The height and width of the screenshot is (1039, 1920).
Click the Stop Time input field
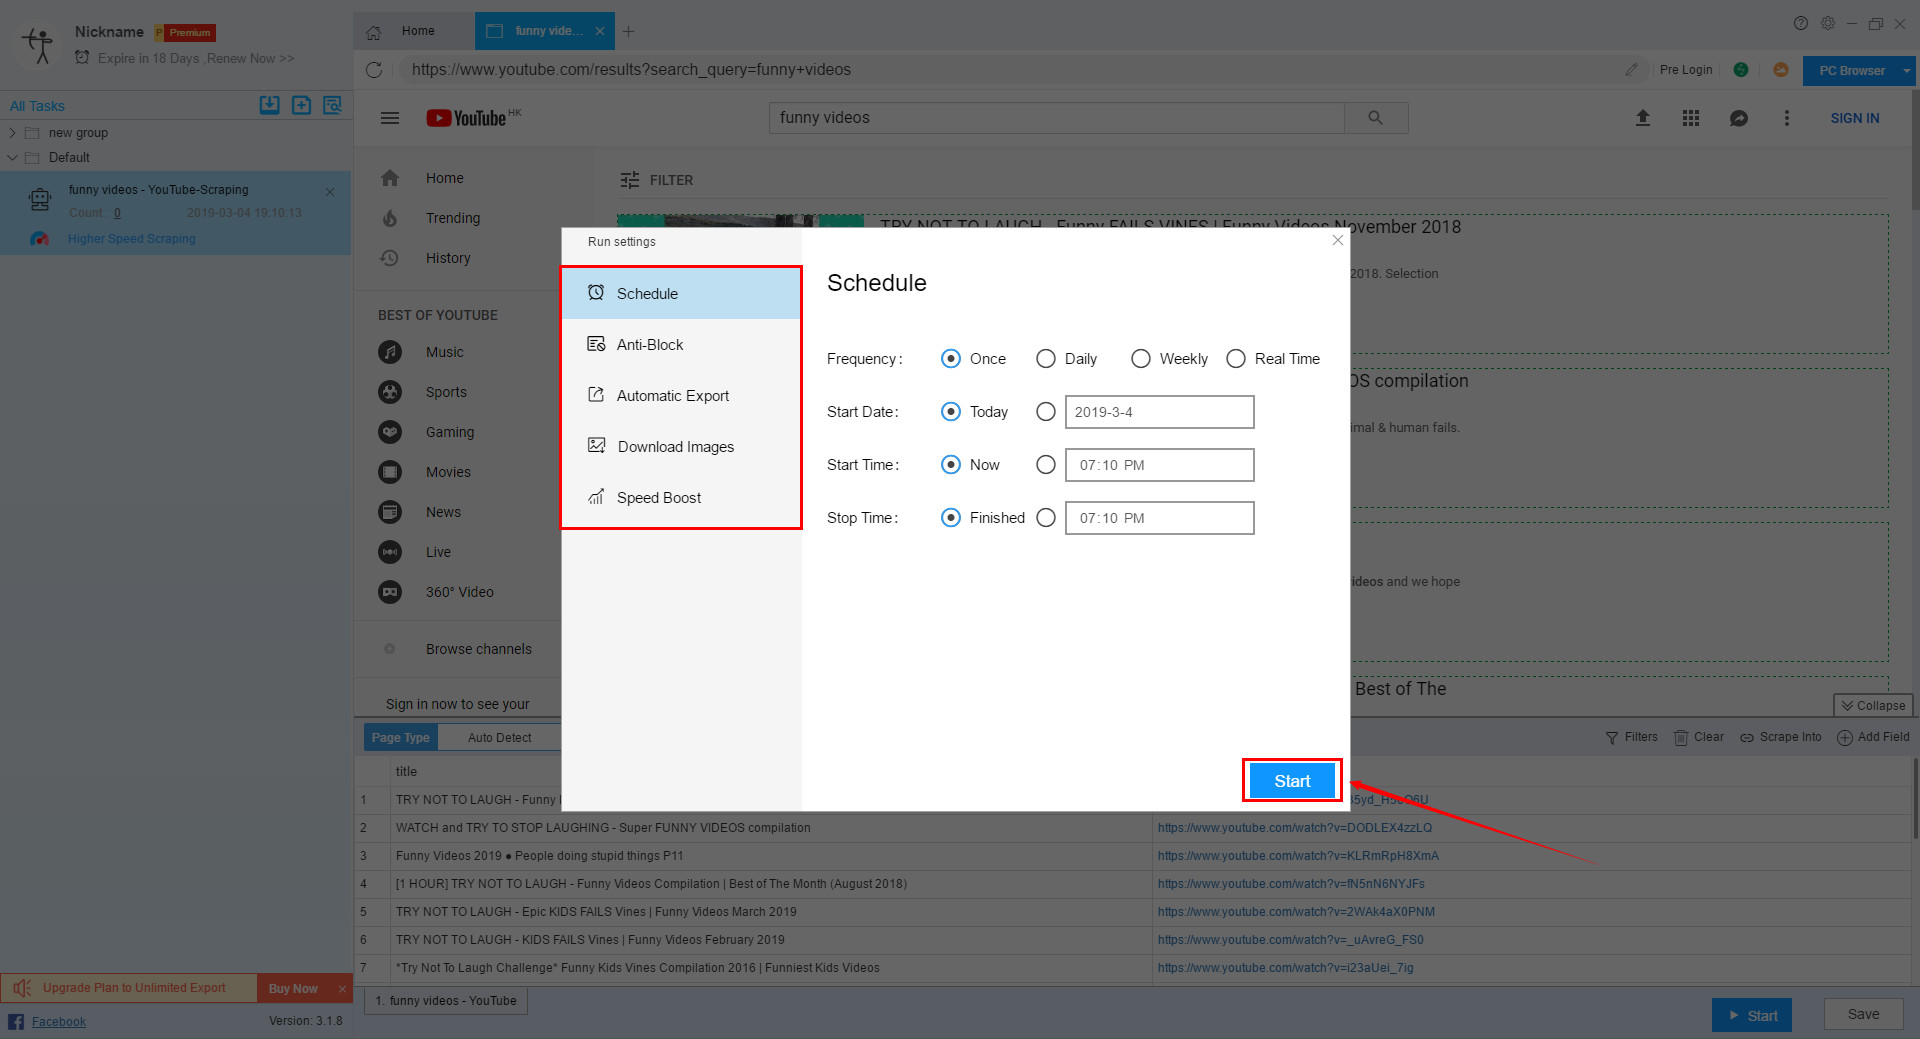click(x=1159, y=518)
